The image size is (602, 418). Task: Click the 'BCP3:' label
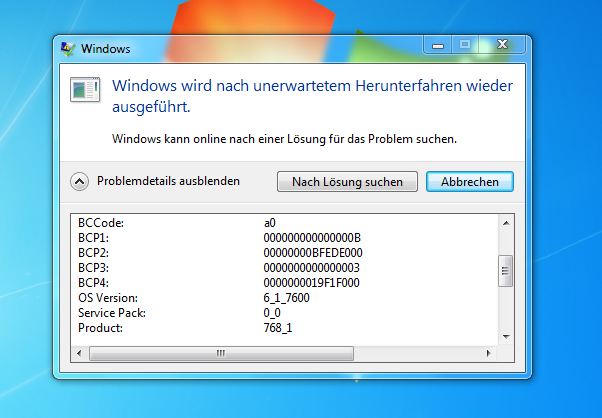tap(93, 268)
